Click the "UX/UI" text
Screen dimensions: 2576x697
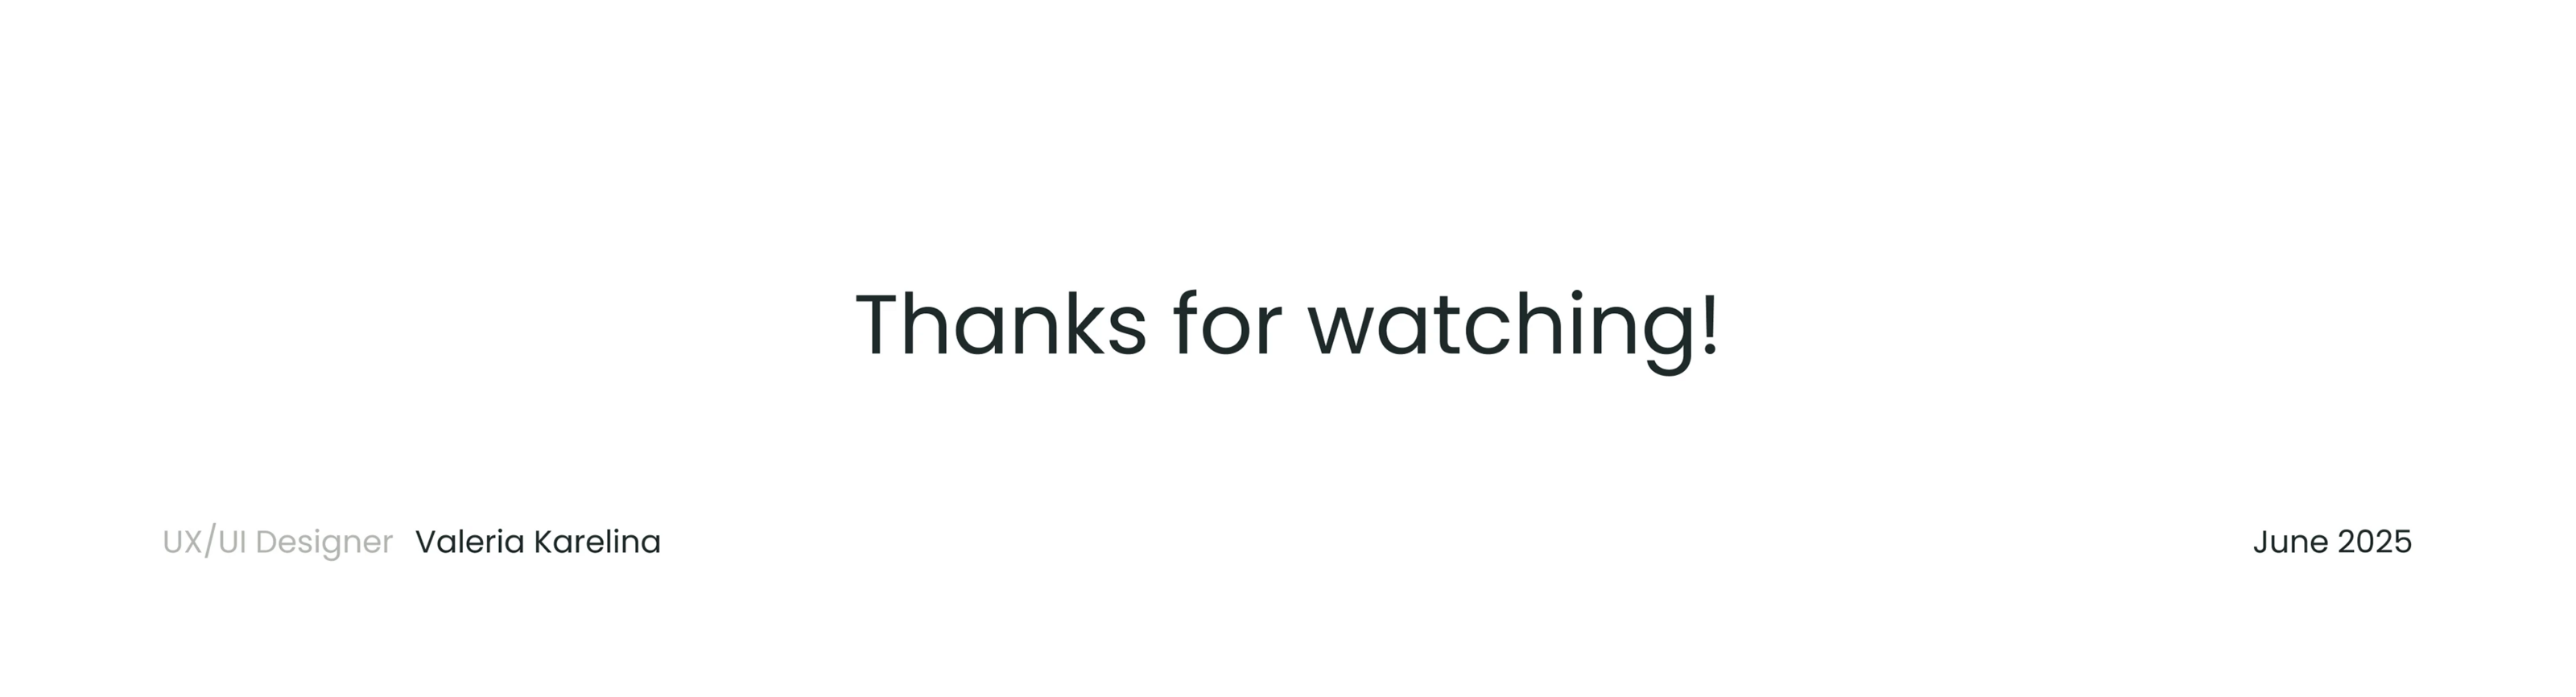coord(204,542)
